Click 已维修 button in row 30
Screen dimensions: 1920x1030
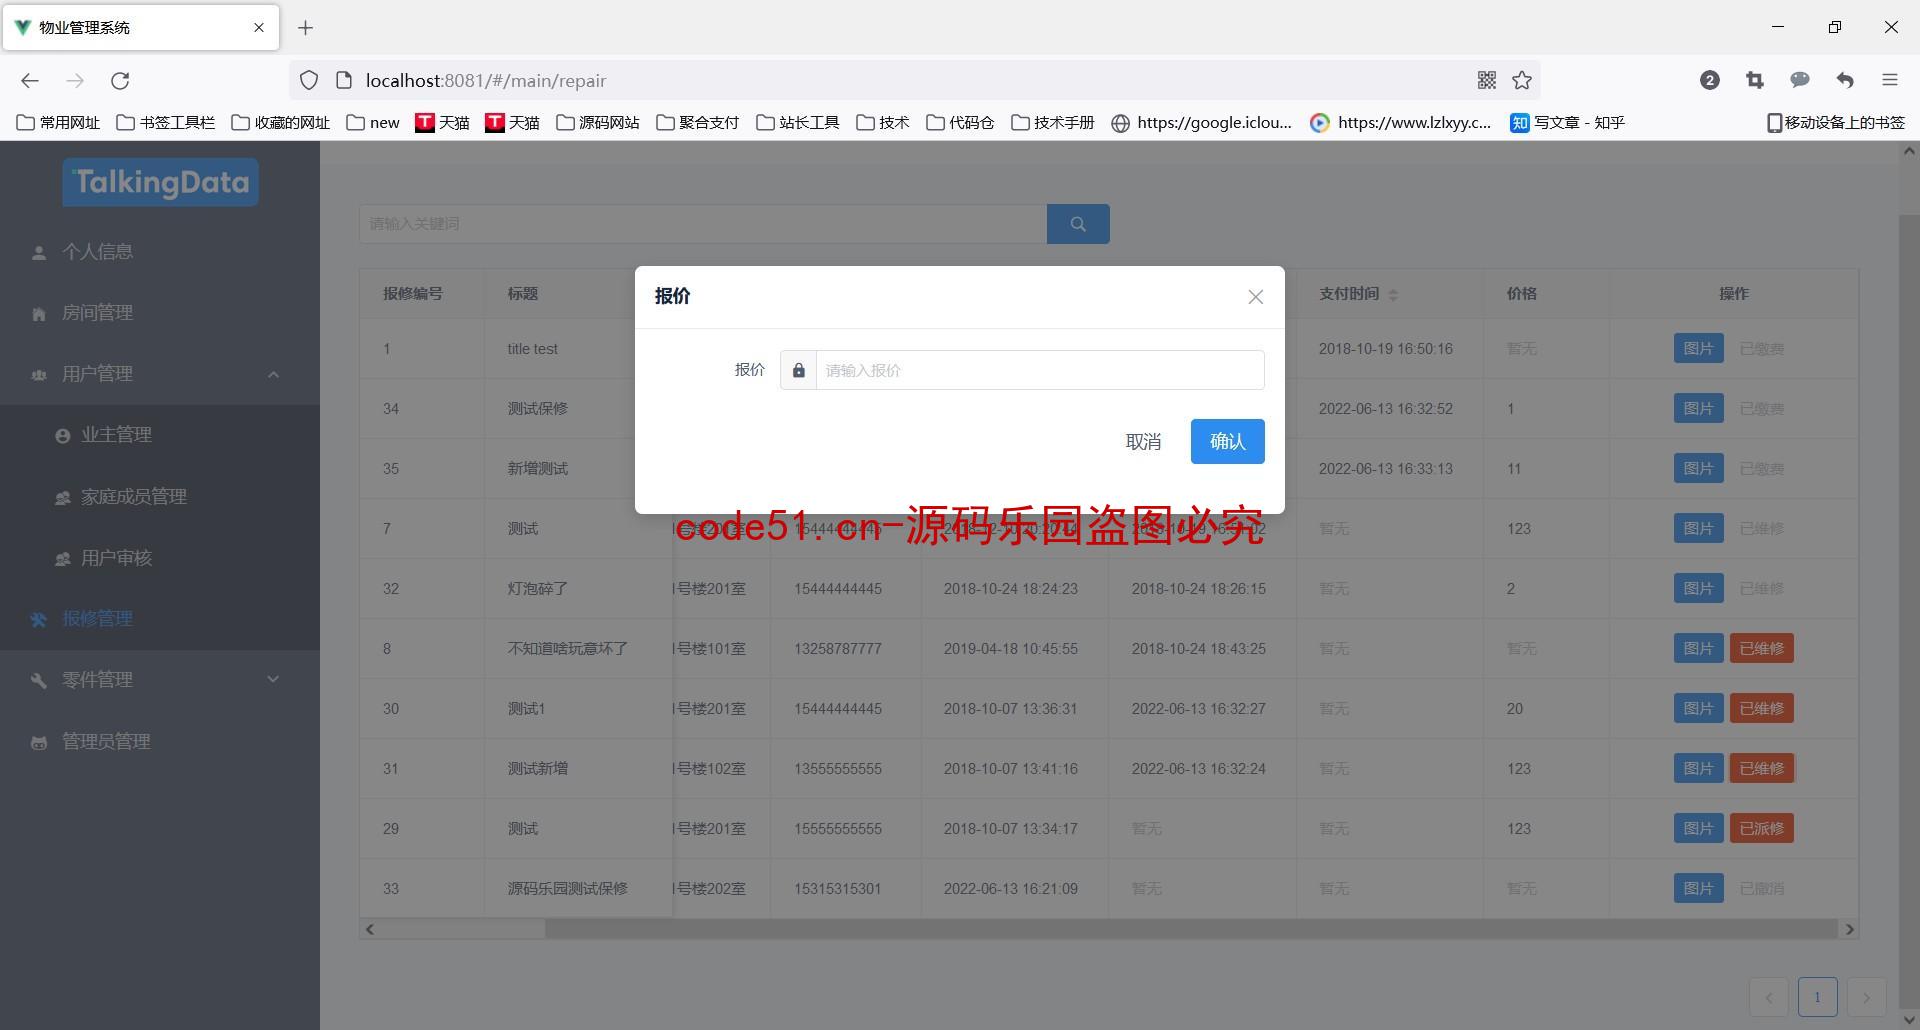point(1761,708)
